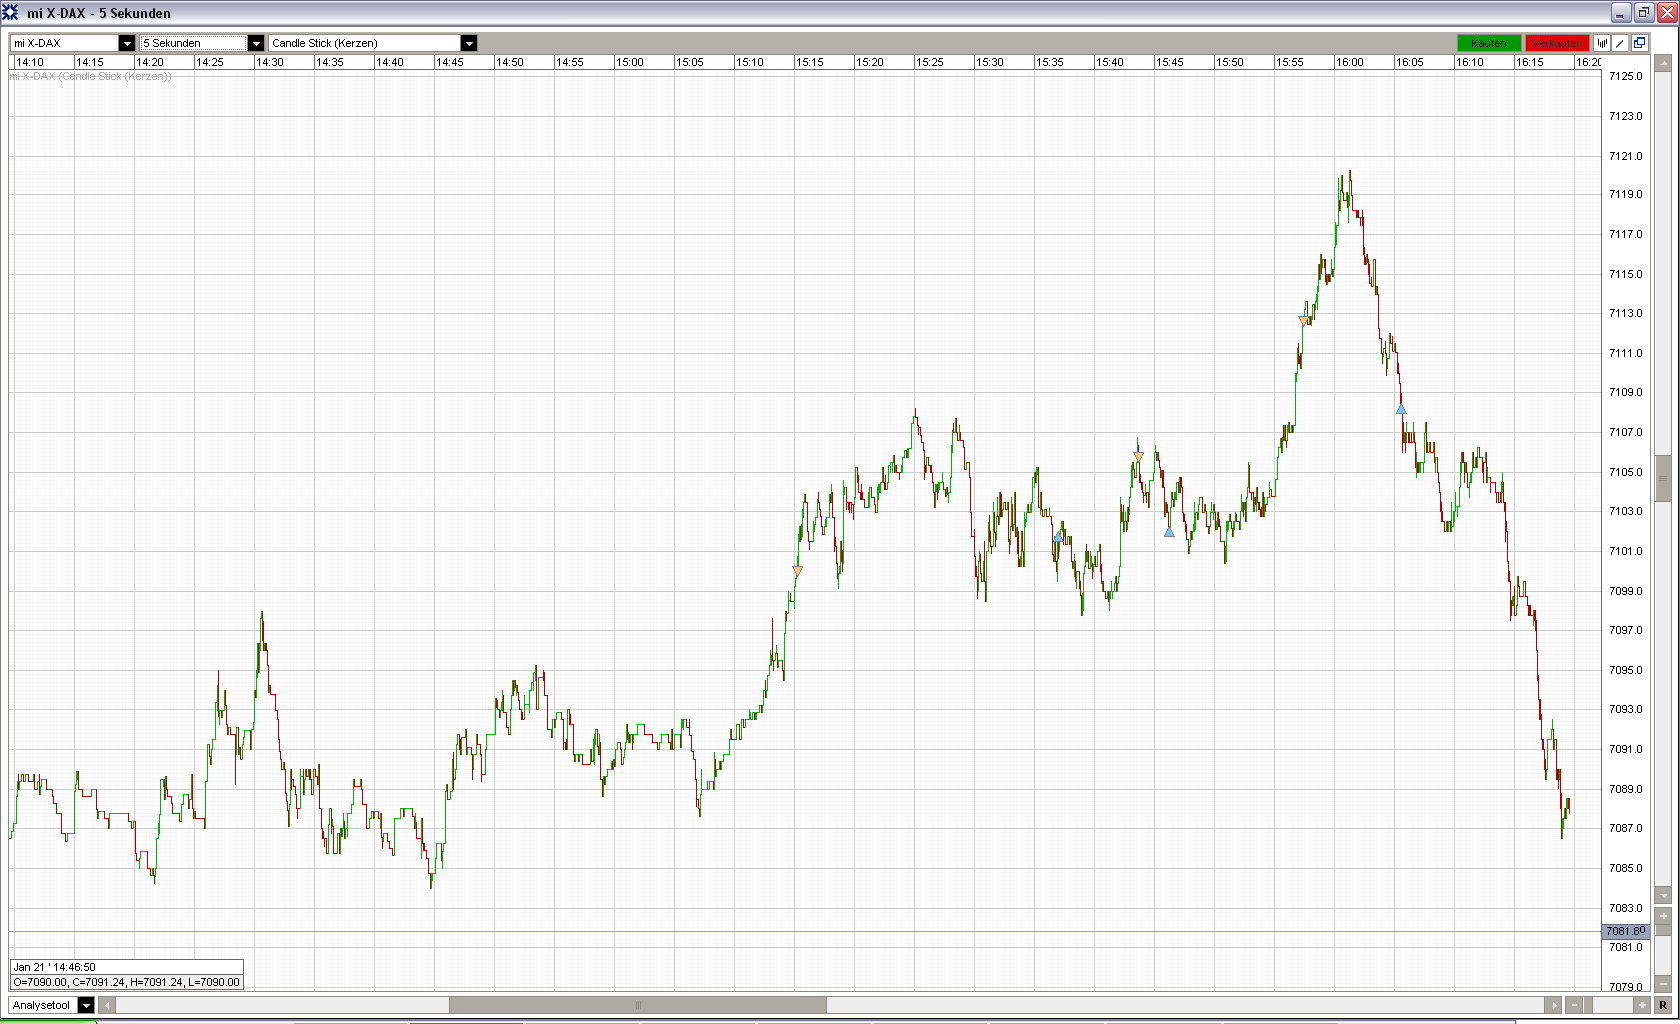
Task: Click the 7105.0 price axis label
Action: [x=1626, y=472]
